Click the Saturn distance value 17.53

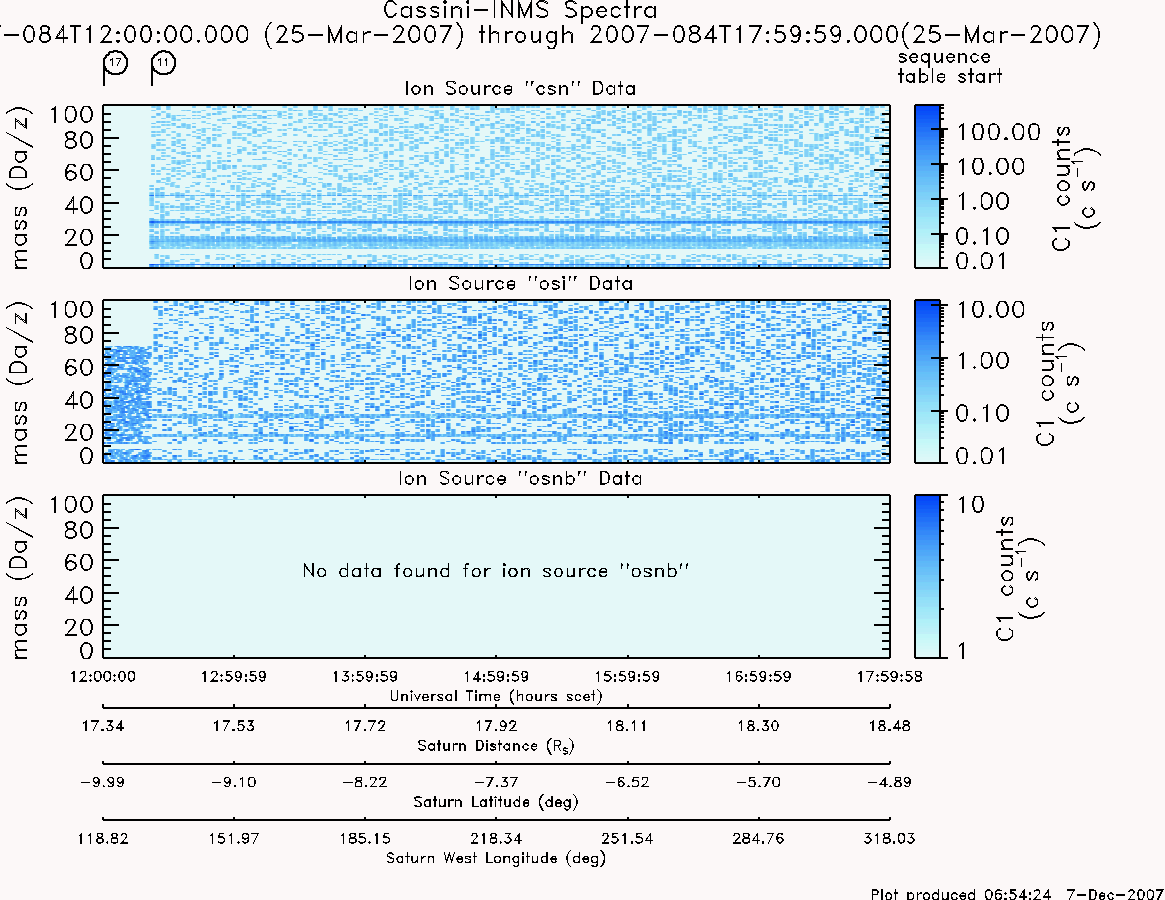point(234,726)
